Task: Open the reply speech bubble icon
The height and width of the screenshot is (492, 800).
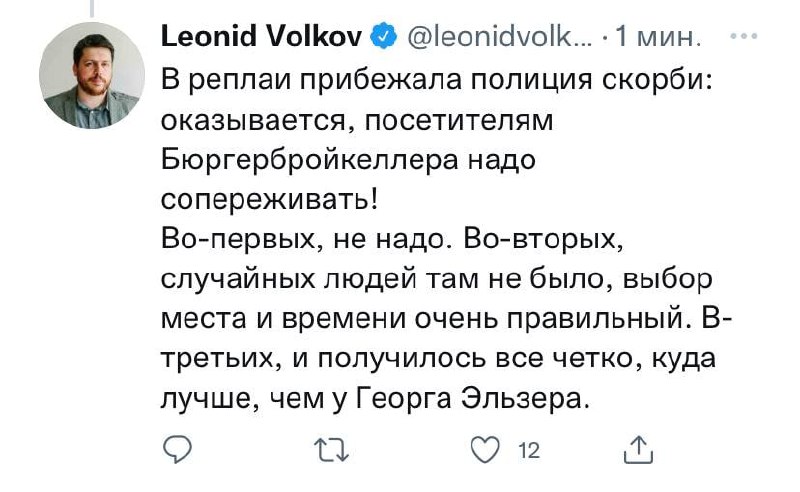Action: [x=178, y=450]
